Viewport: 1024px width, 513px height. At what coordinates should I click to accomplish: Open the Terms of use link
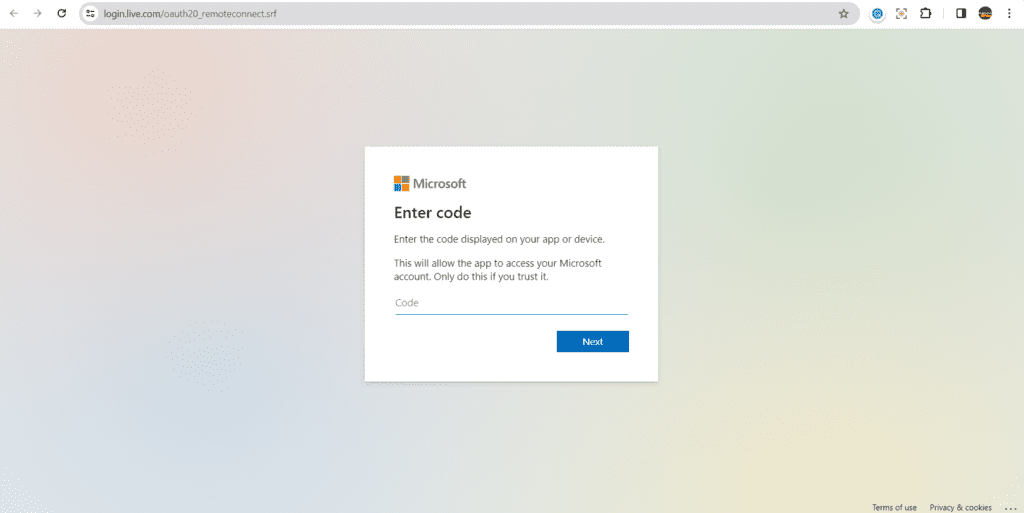click(x=894, y=507)
